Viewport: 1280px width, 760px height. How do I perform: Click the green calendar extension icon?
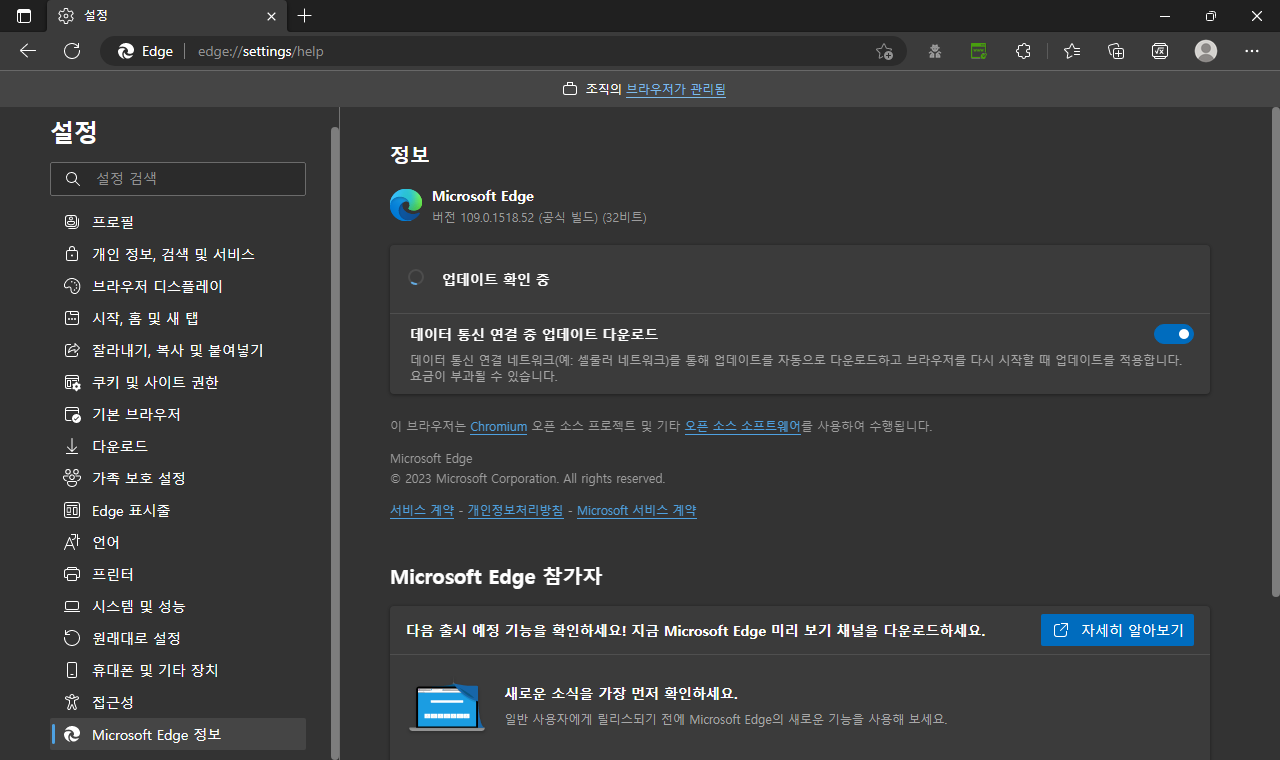point(979,51)
